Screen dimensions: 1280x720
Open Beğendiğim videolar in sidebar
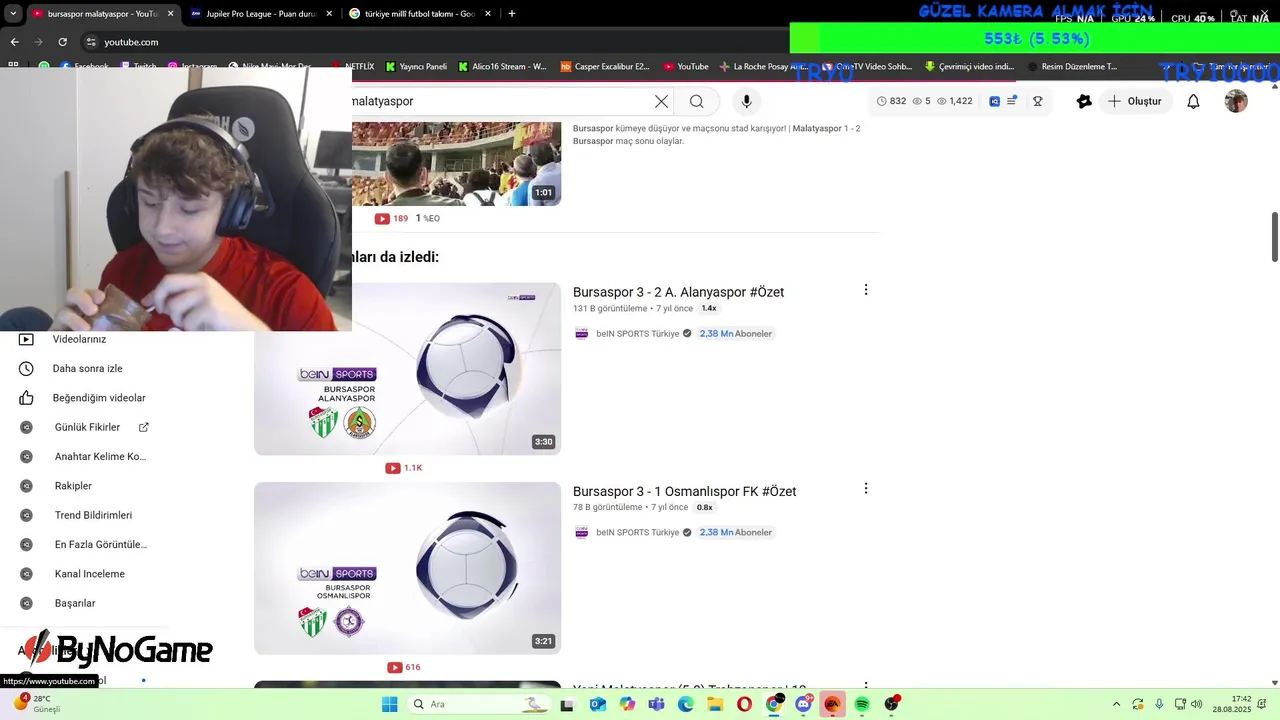[99, 398]
